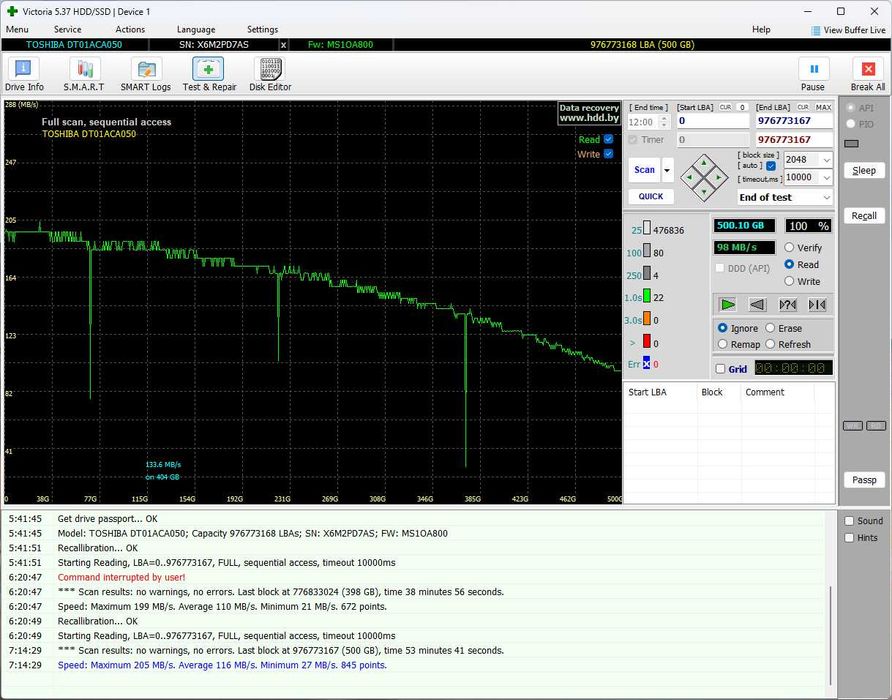The height and width of the screenshot is (700, 892).
Task: Pause the running scan
Action: point(813,69)
